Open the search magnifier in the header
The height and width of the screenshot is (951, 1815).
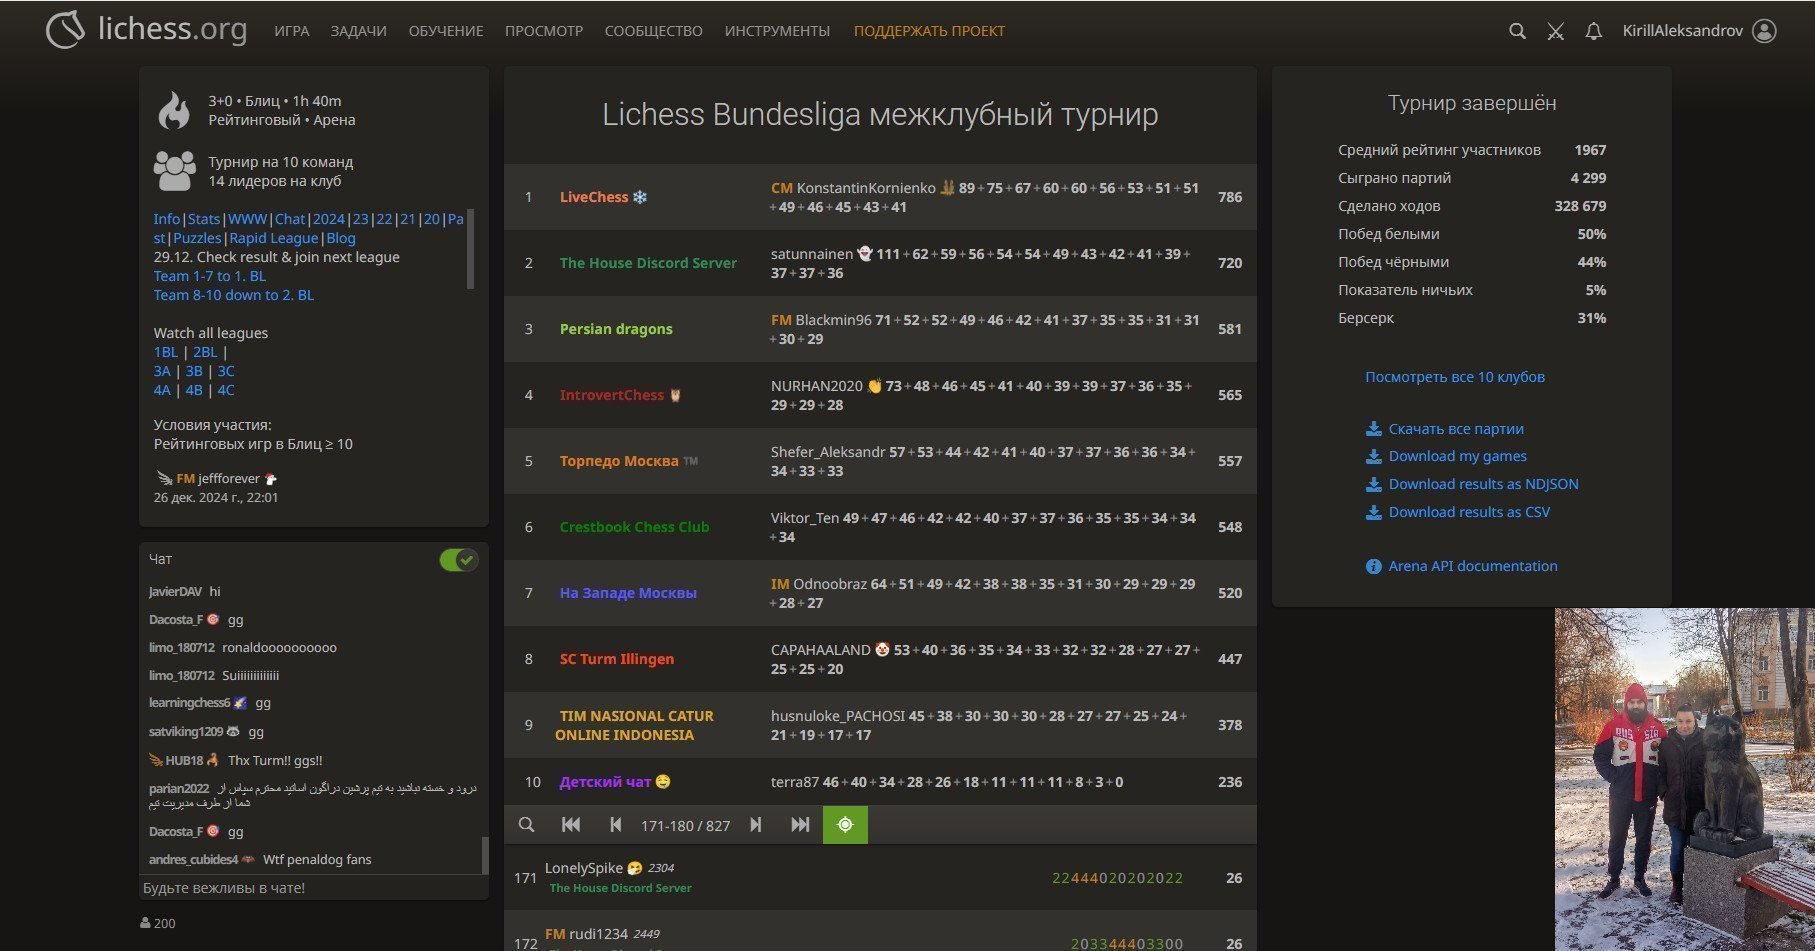point(1517,31)
